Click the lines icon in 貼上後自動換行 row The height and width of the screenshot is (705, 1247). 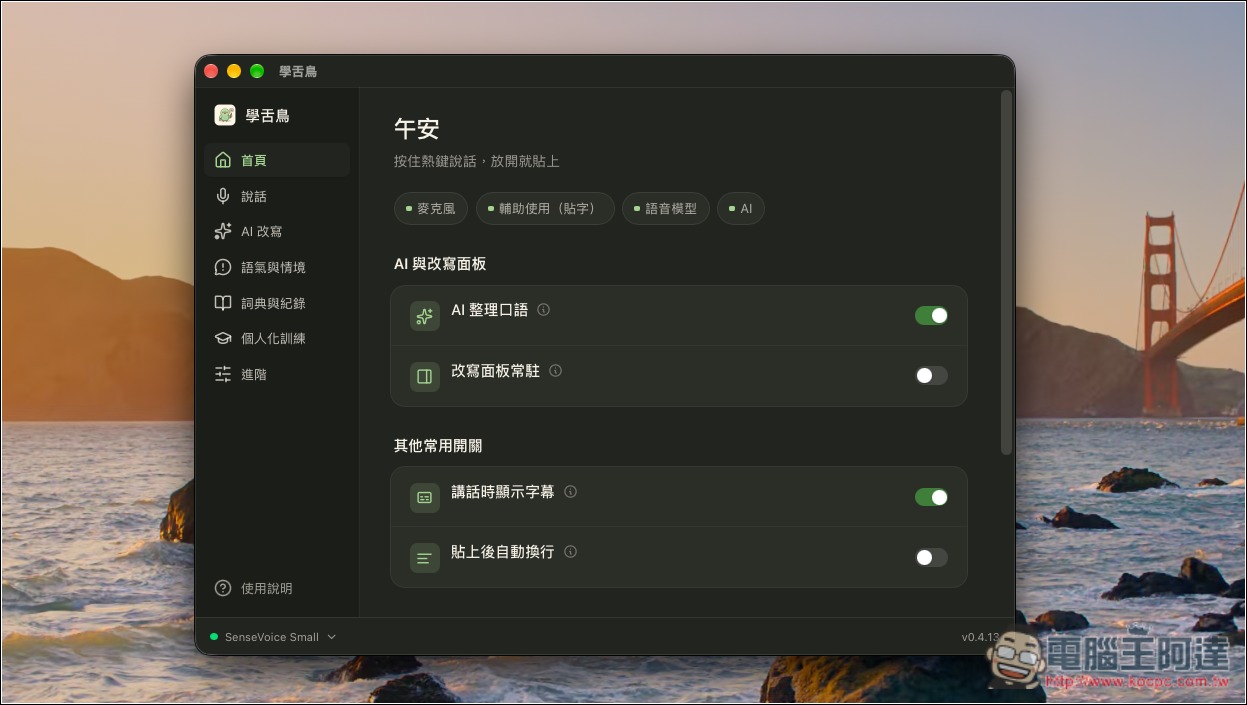click(425, 557)
